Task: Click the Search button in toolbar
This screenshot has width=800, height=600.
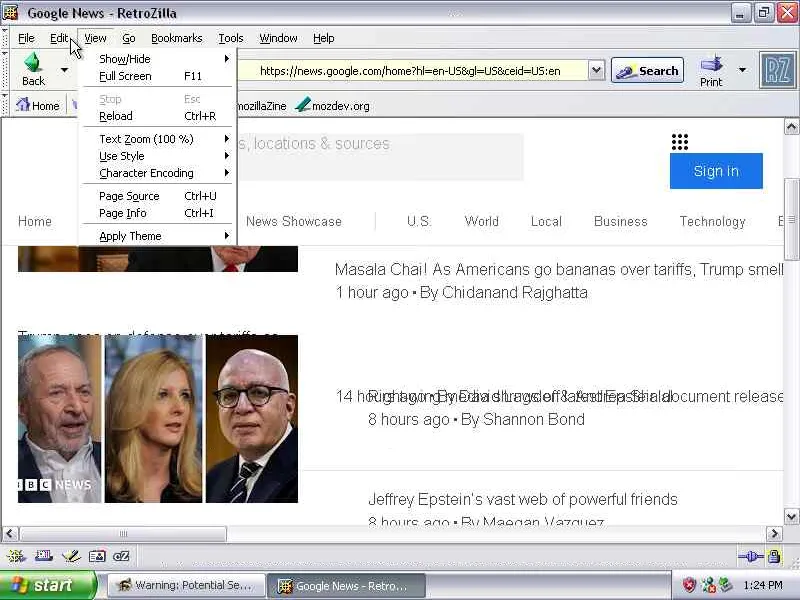Action: click(x=647, y=71)
